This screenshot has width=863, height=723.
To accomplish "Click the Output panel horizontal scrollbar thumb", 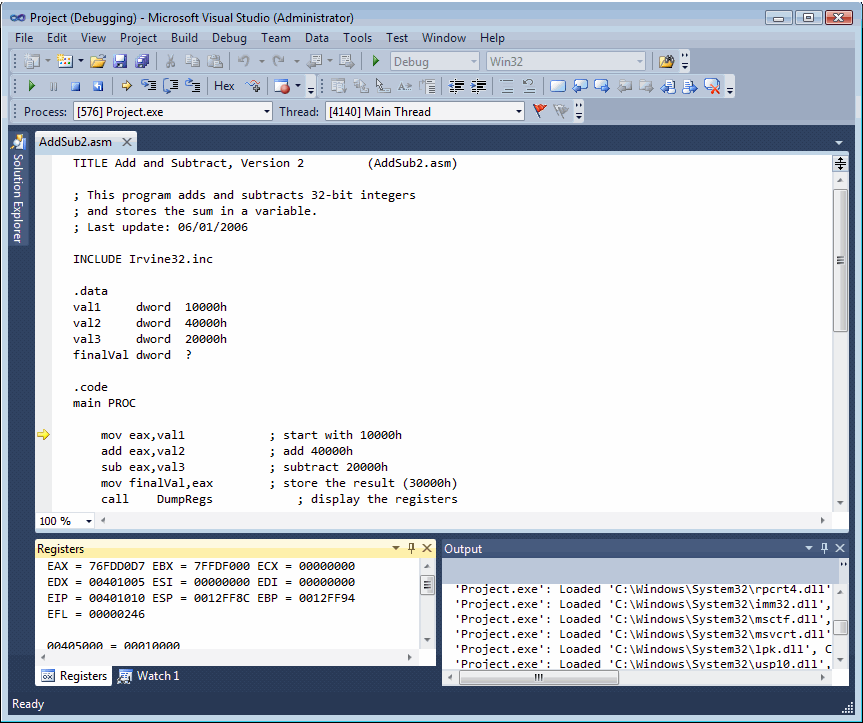I will (539, 677).
